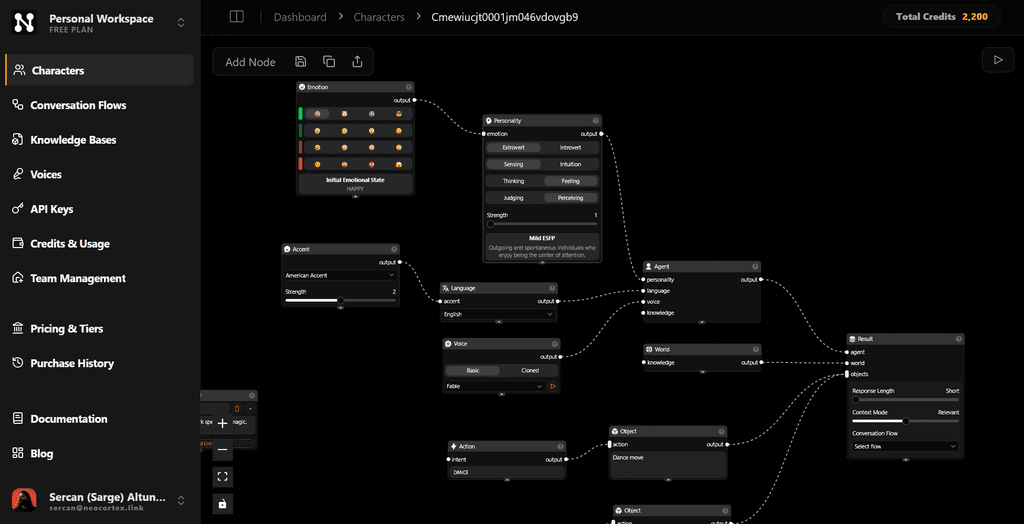Click the Add Node button

(x=250, y=62)
